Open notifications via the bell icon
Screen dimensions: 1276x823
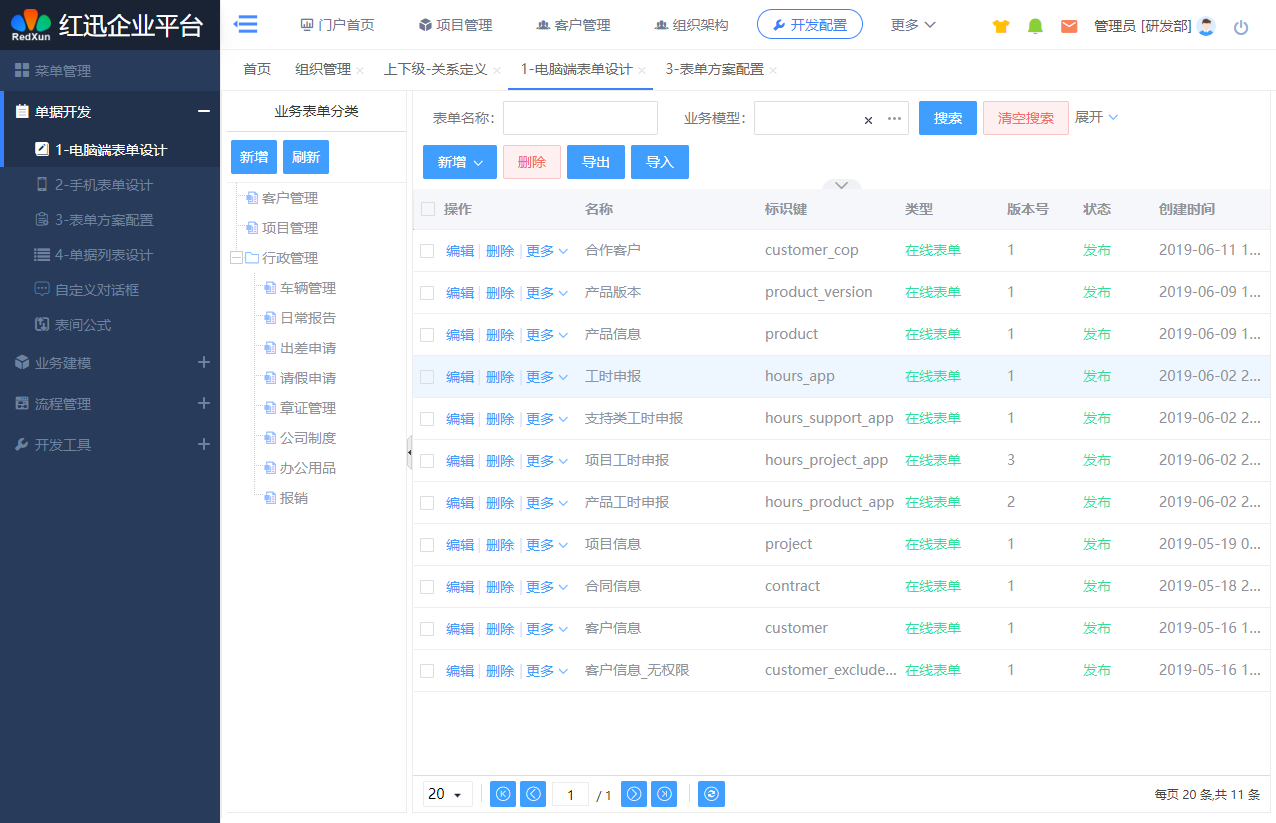[x=1035, y=26]
